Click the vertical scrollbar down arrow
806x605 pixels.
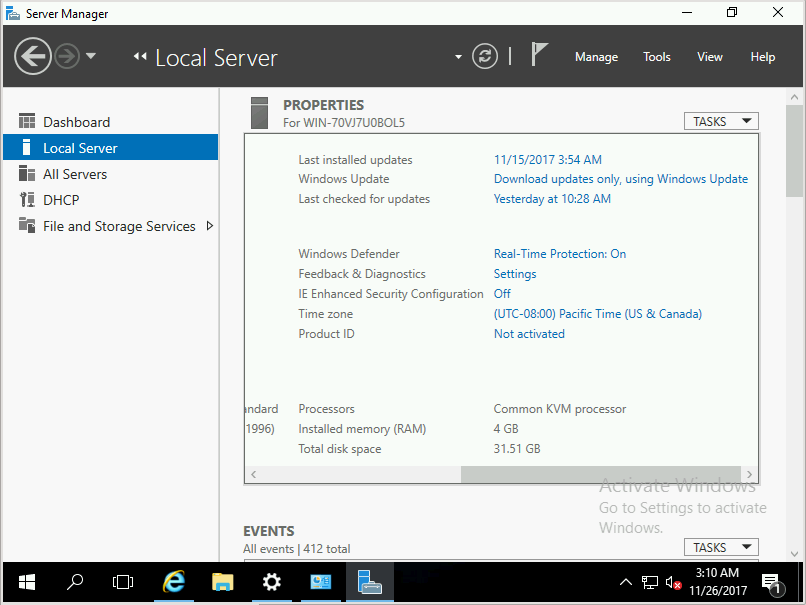(794, 554)
